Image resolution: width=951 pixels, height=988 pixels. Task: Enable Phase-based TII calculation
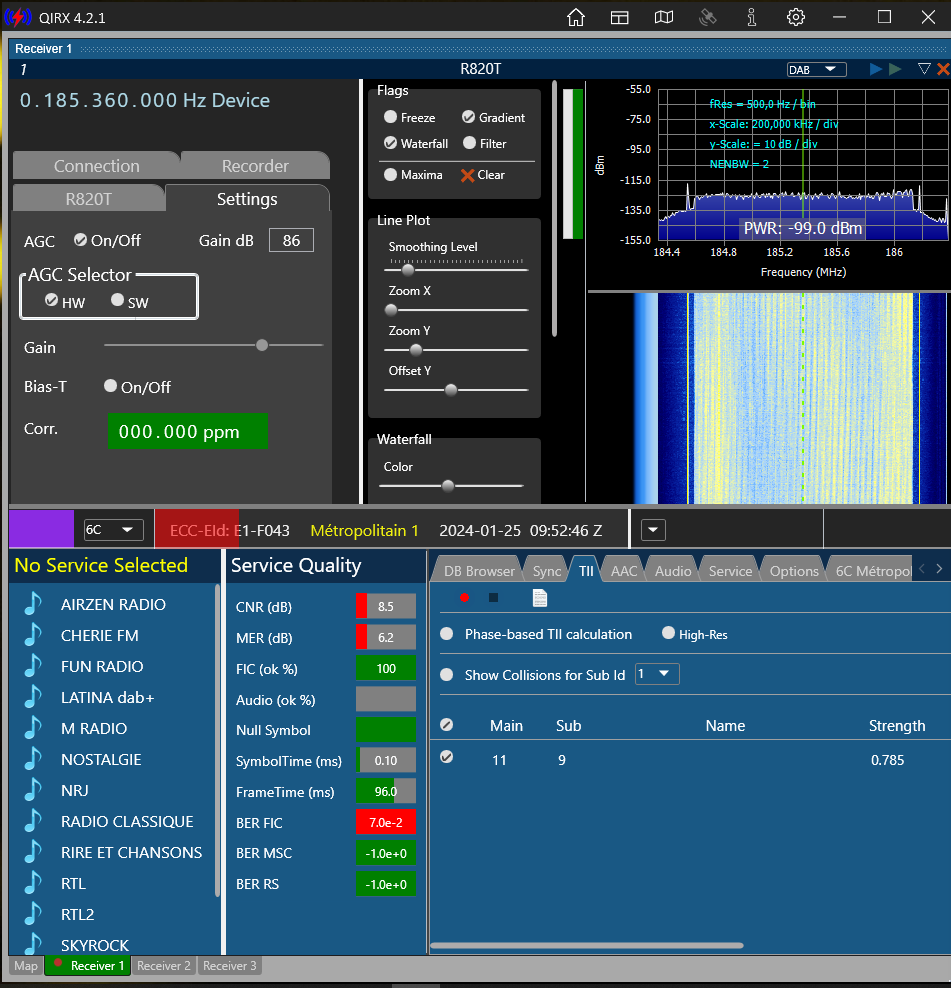(x=446, y=634)
